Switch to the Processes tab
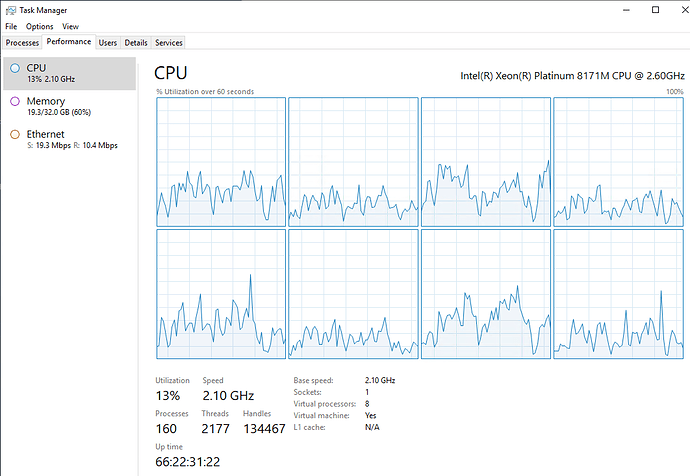Viewport: 690px width, 476px height. 22,43
